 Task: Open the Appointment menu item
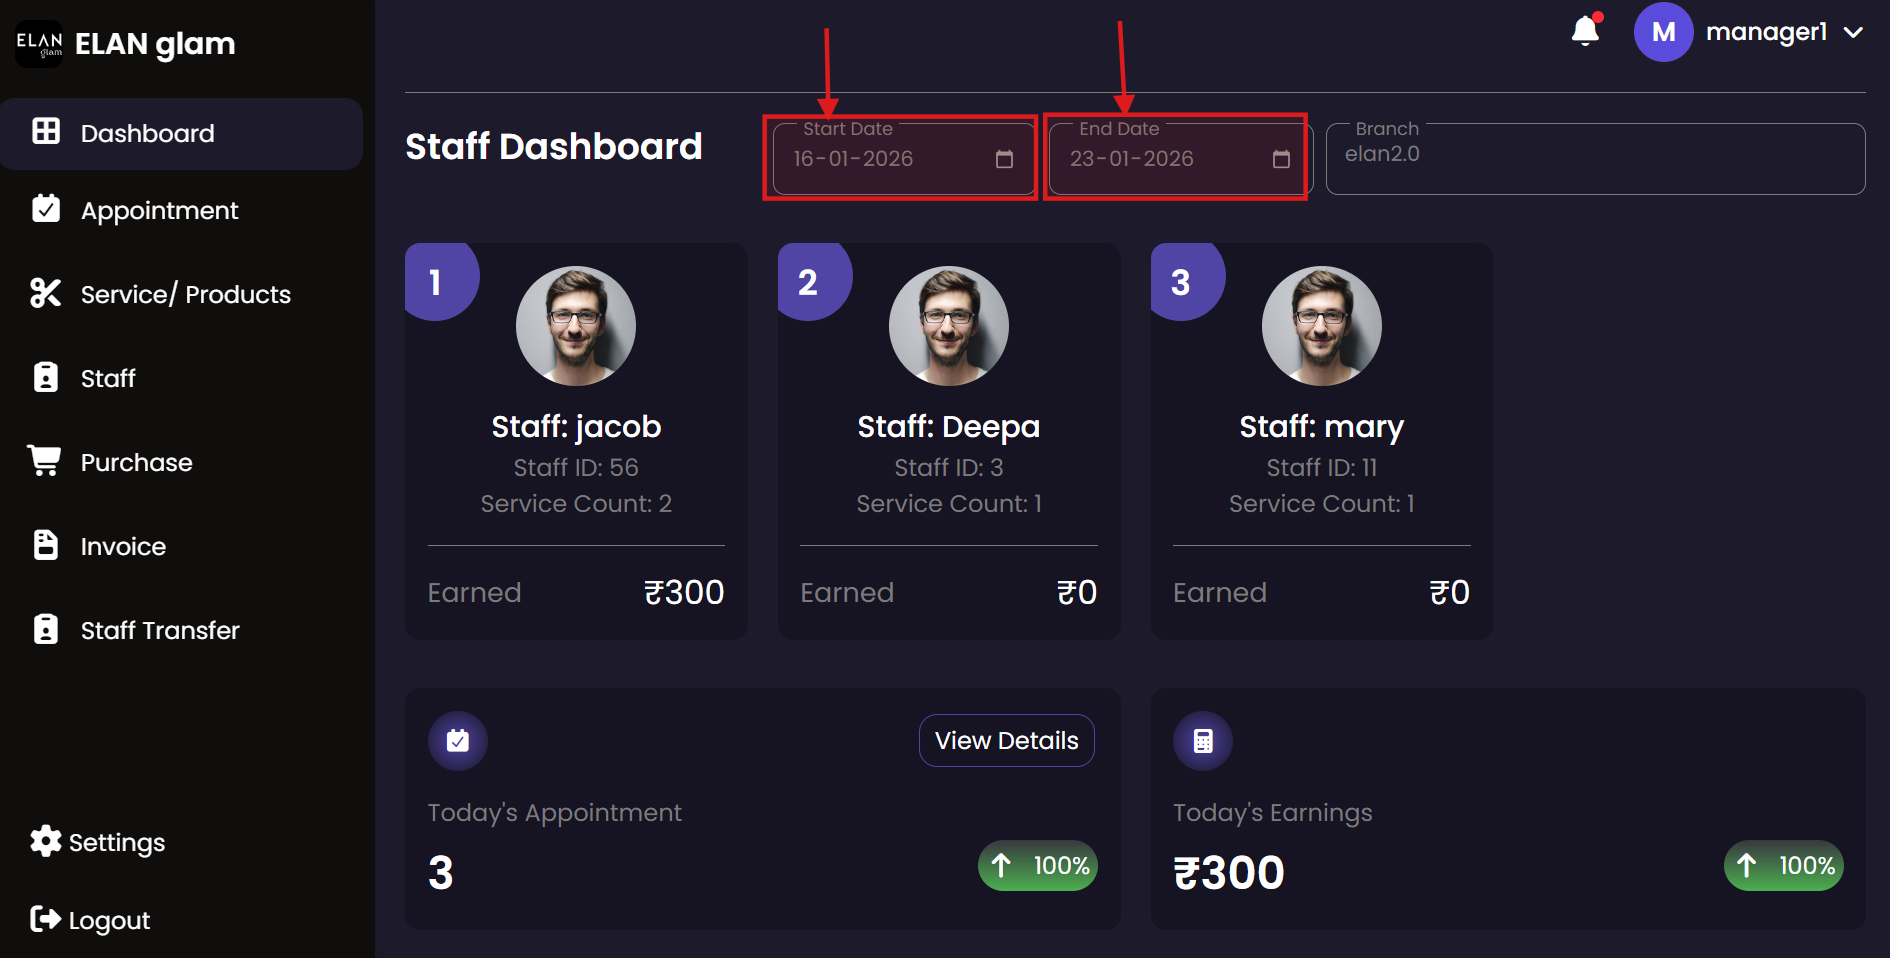coord(159,210)
